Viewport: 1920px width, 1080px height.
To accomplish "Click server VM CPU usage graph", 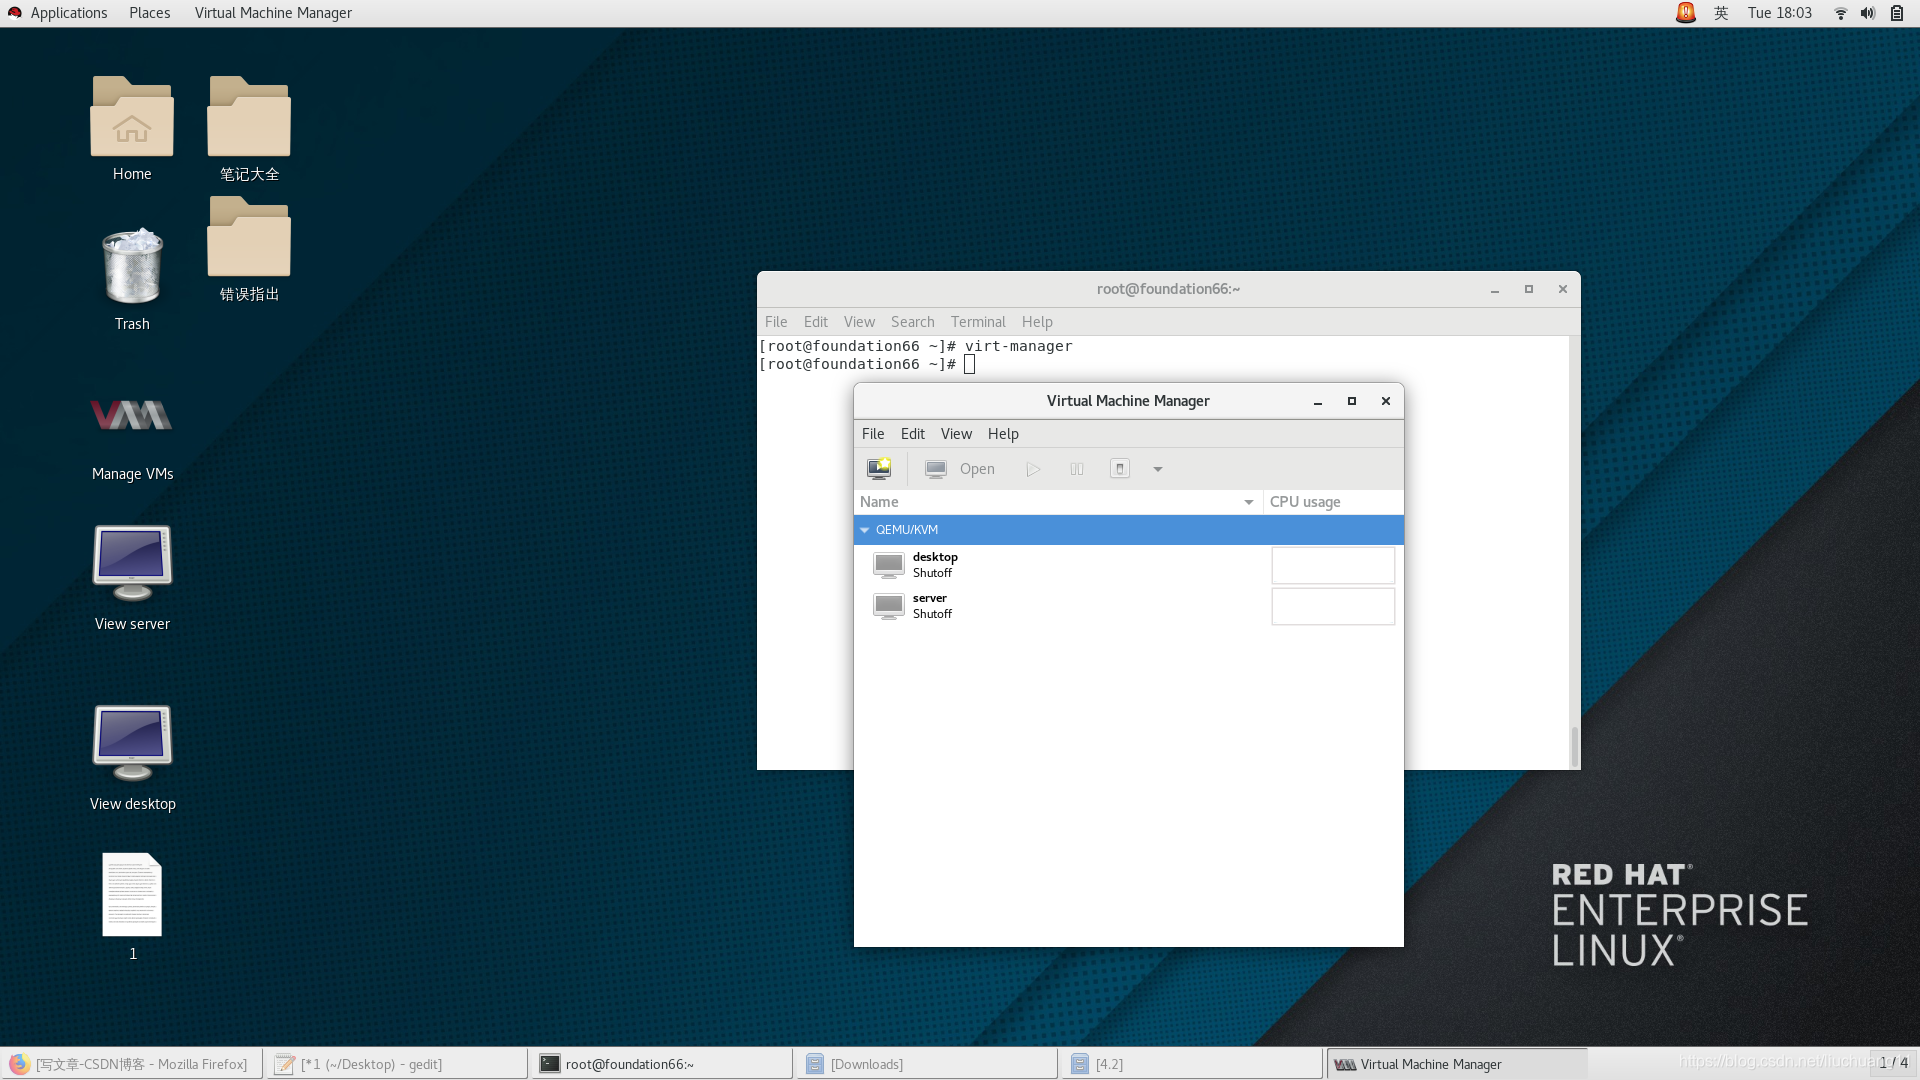I will coord(1333,606).
